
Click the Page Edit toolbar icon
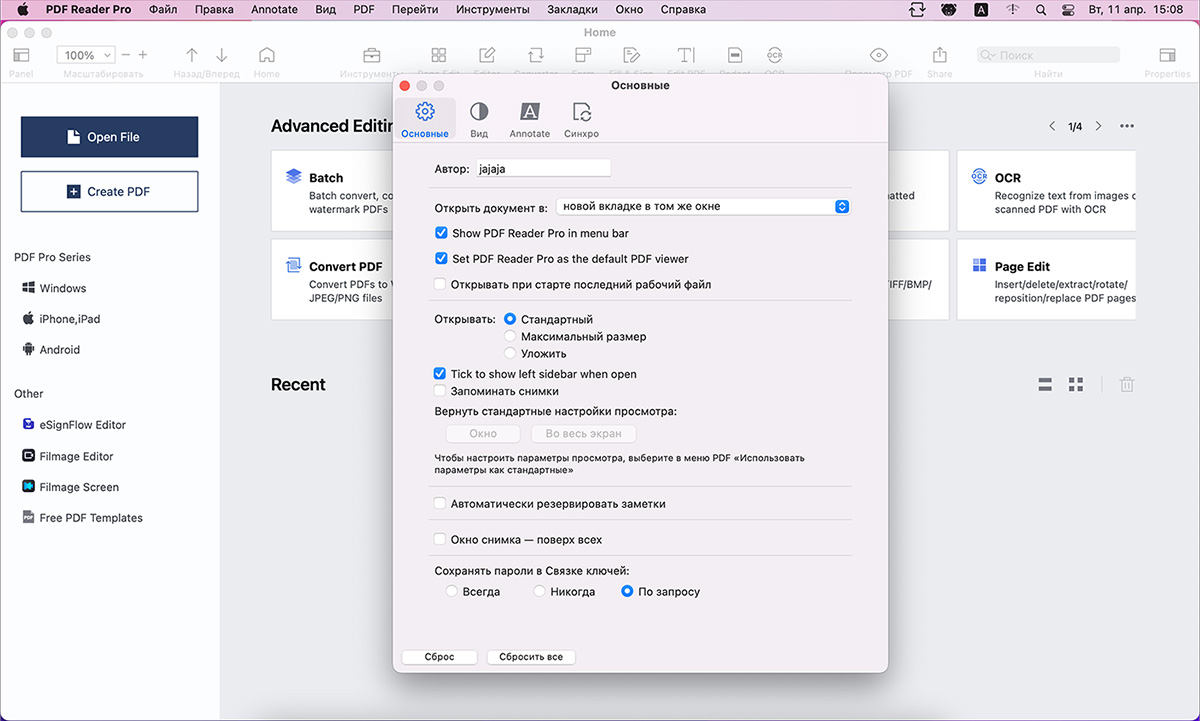coord(439,55)
